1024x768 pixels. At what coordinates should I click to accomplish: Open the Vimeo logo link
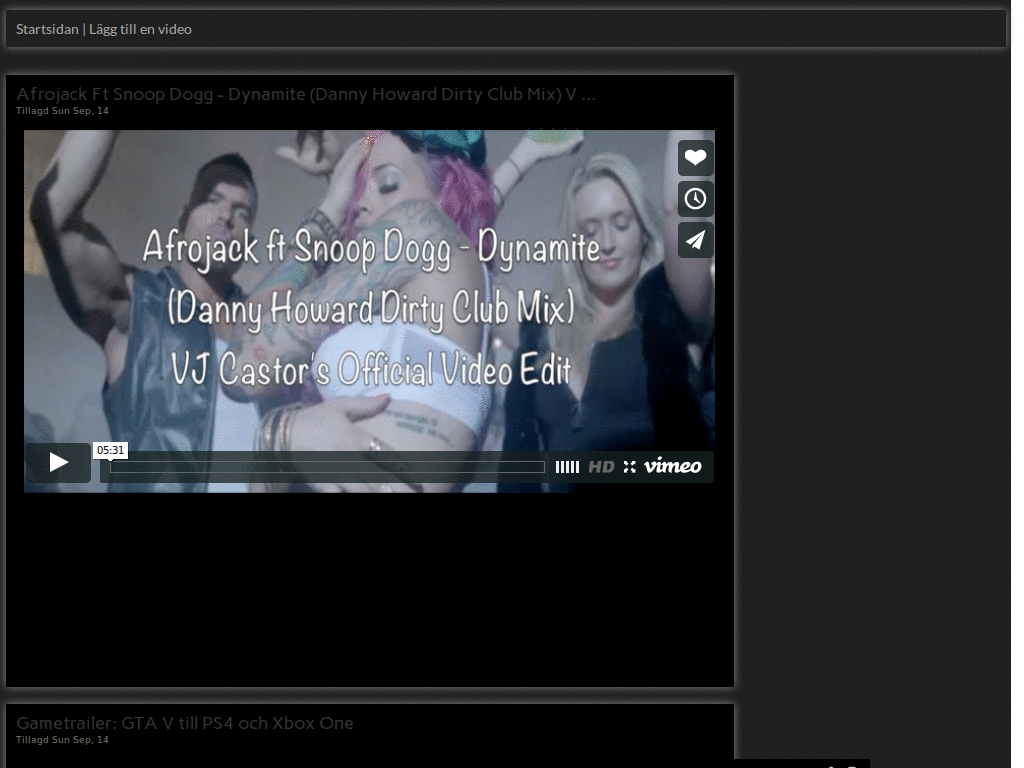pos(673,466)
